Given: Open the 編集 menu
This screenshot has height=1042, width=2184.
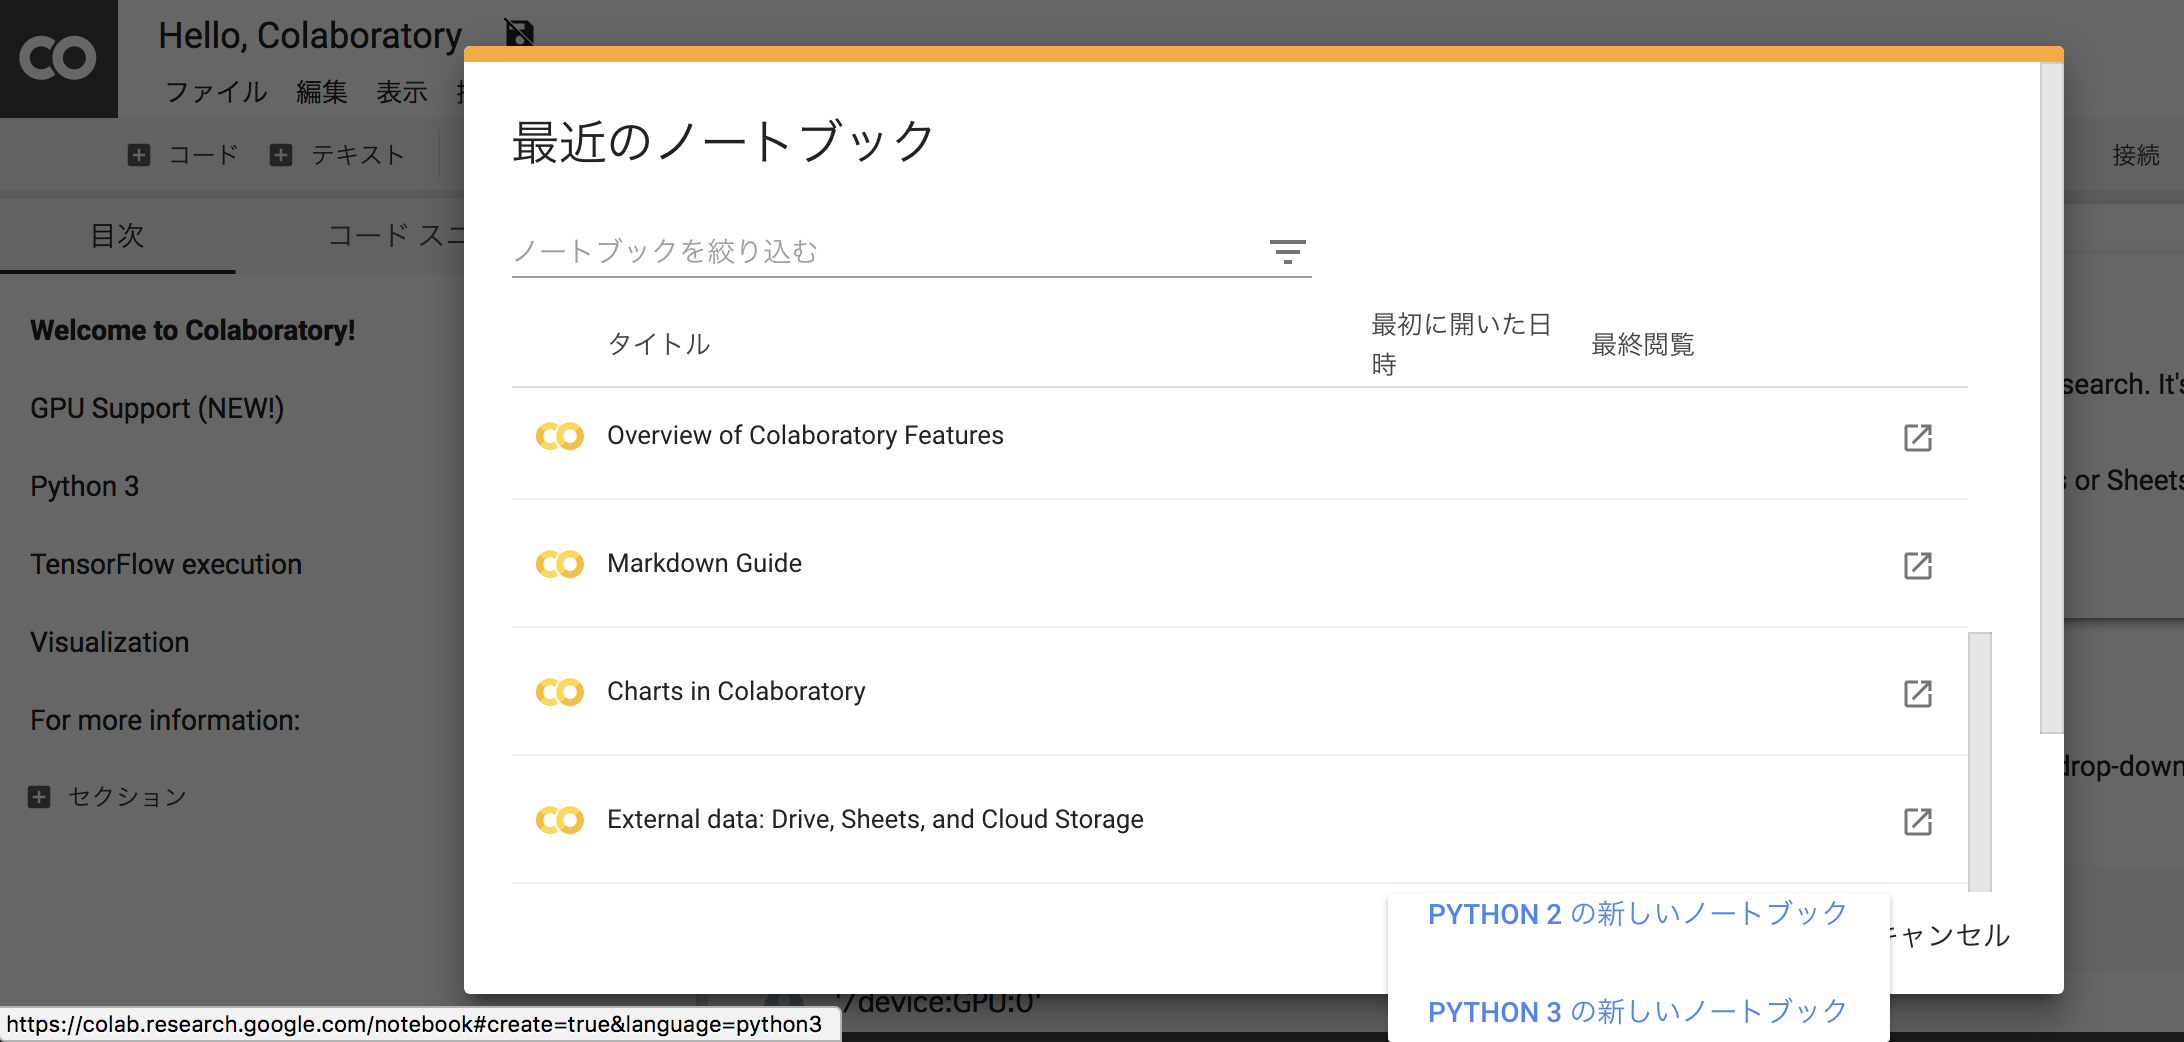Looking at the screenshot, I should coord(322,92).
